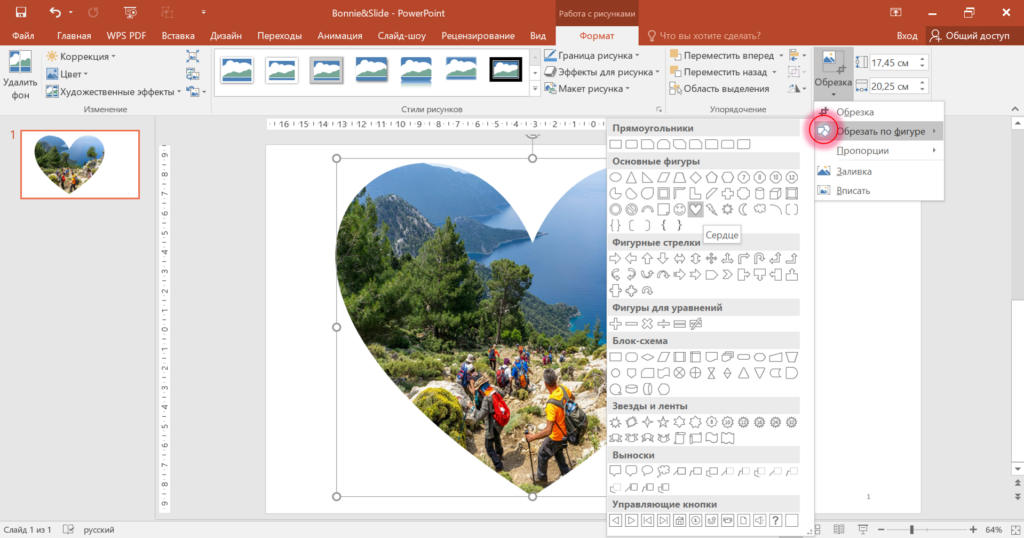Viewport: 1024px width, 538px height.
Task: Click the zoom slider handle in status bar
Action: [x=912, y=530]
